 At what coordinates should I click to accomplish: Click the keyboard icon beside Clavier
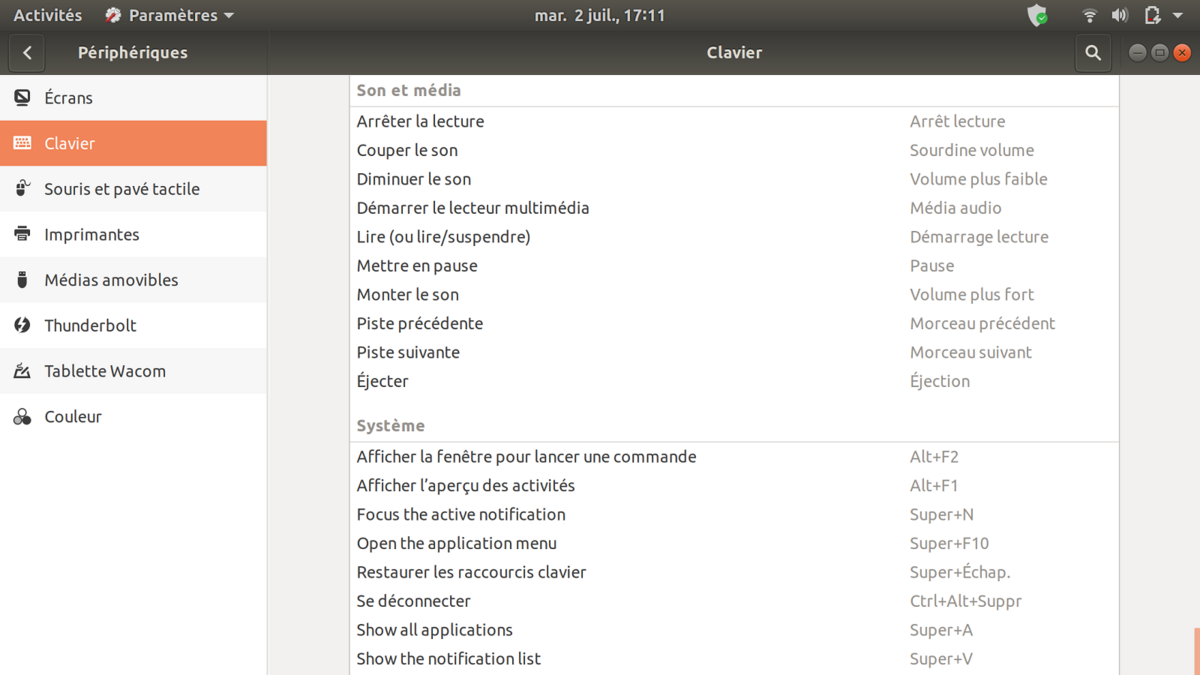coord(22,143)
